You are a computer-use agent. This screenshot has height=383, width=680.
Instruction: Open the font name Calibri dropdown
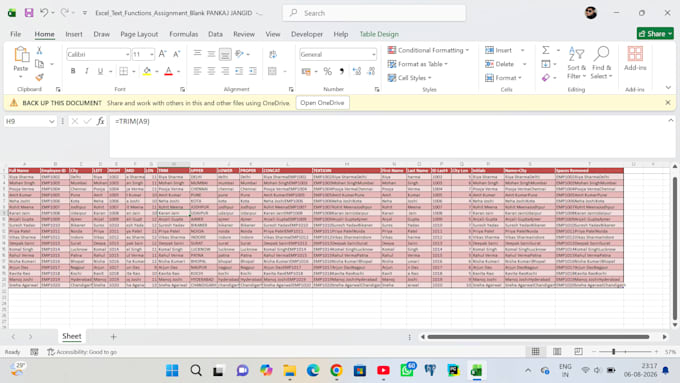tap(128, 55)
